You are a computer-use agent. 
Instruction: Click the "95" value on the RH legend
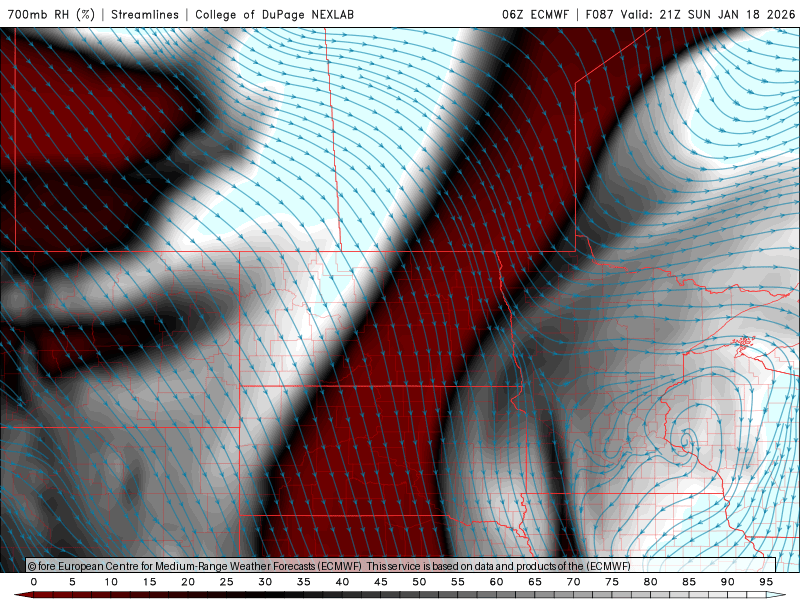coord(766,582)
